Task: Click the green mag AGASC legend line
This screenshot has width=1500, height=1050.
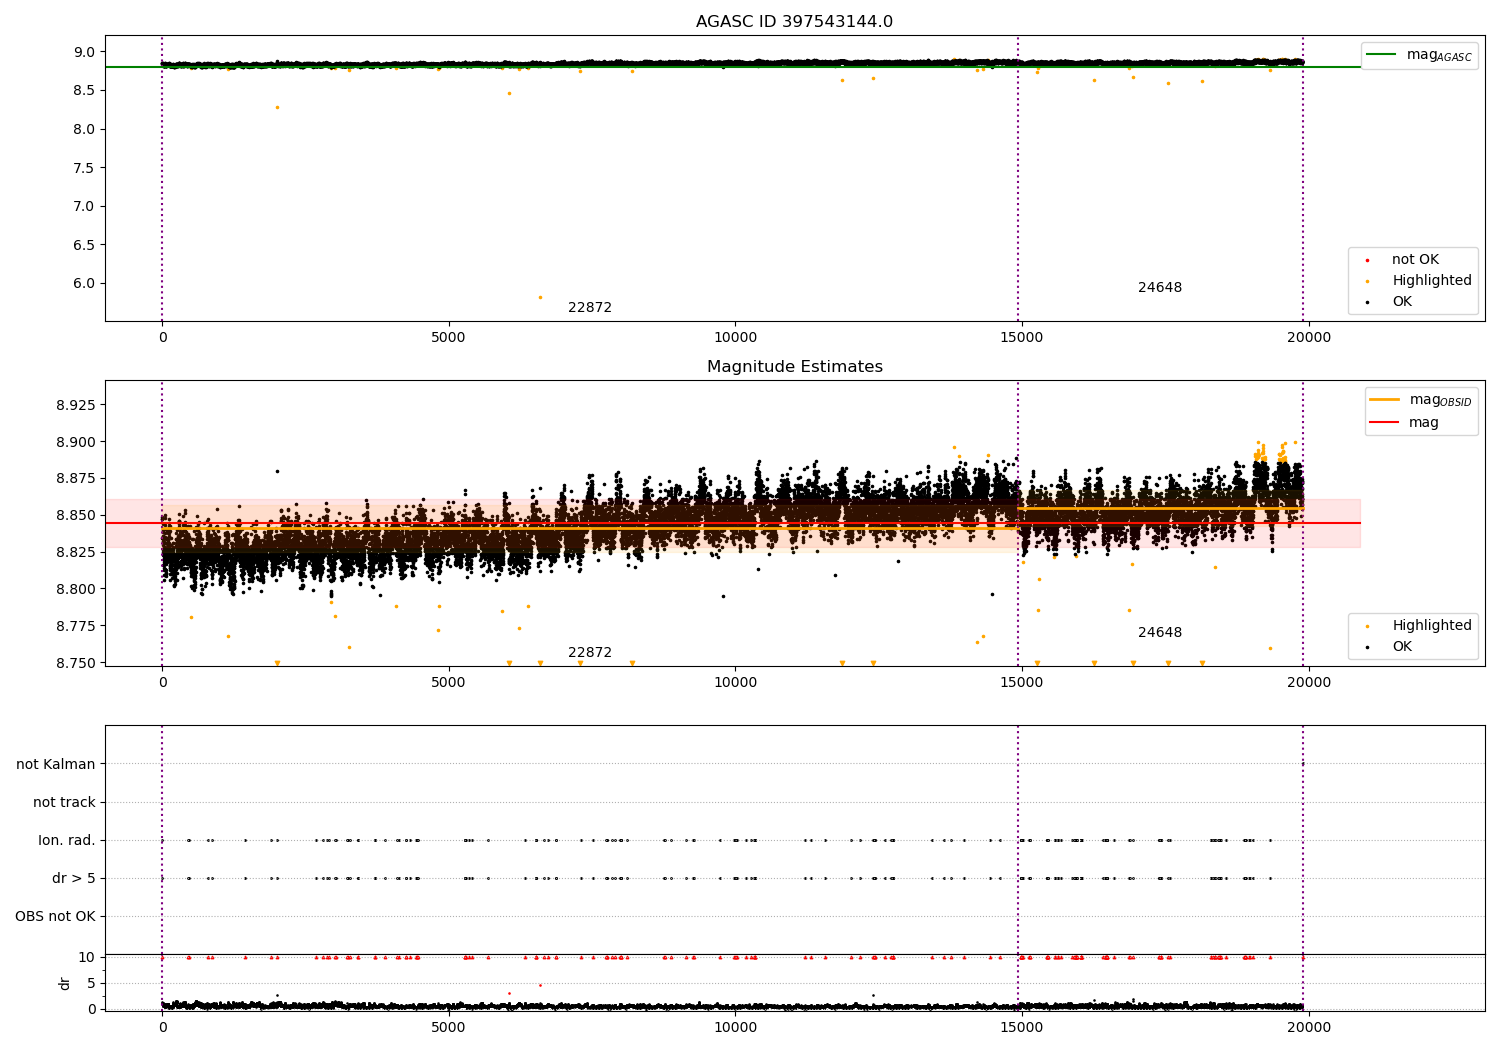Action: pyautogui.click(x=1381, y=55)
